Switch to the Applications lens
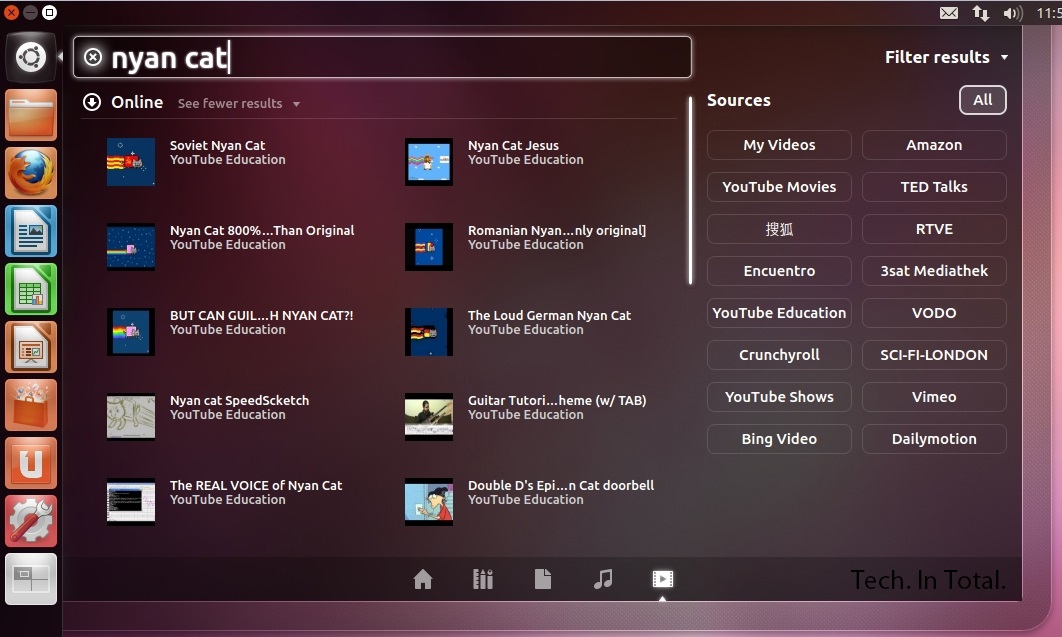Image resolution: width=1062 pixels, height=637 pixels. click(x=483, y=578)
